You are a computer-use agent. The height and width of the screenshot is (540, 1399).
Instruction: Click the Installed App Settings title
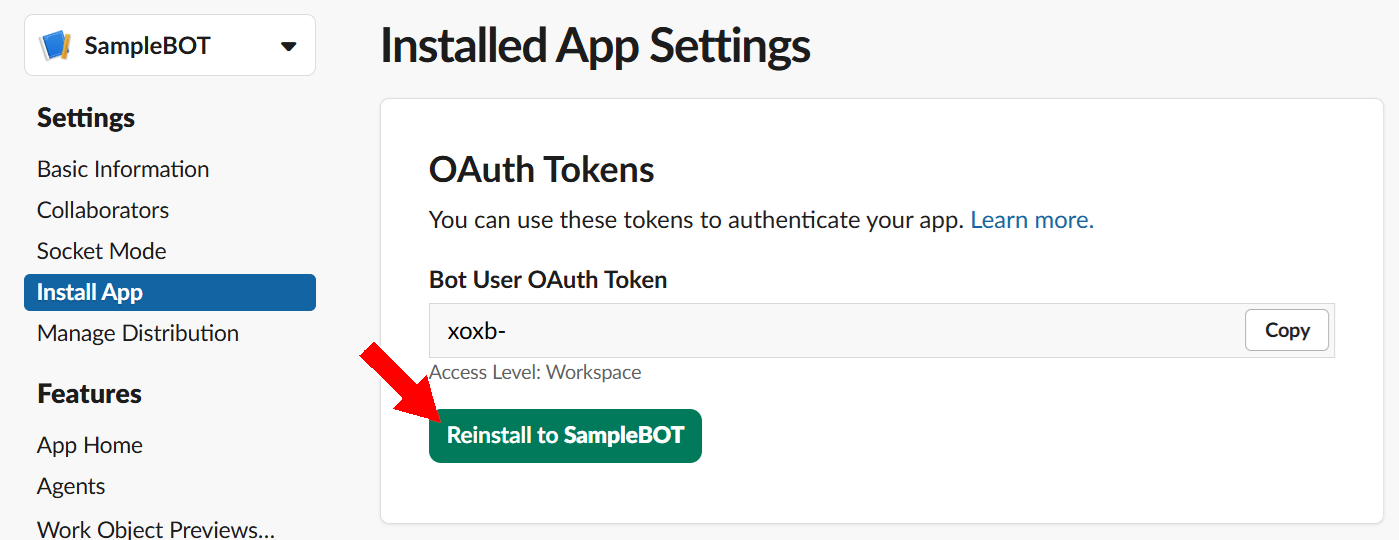click(x=595, y=46)
